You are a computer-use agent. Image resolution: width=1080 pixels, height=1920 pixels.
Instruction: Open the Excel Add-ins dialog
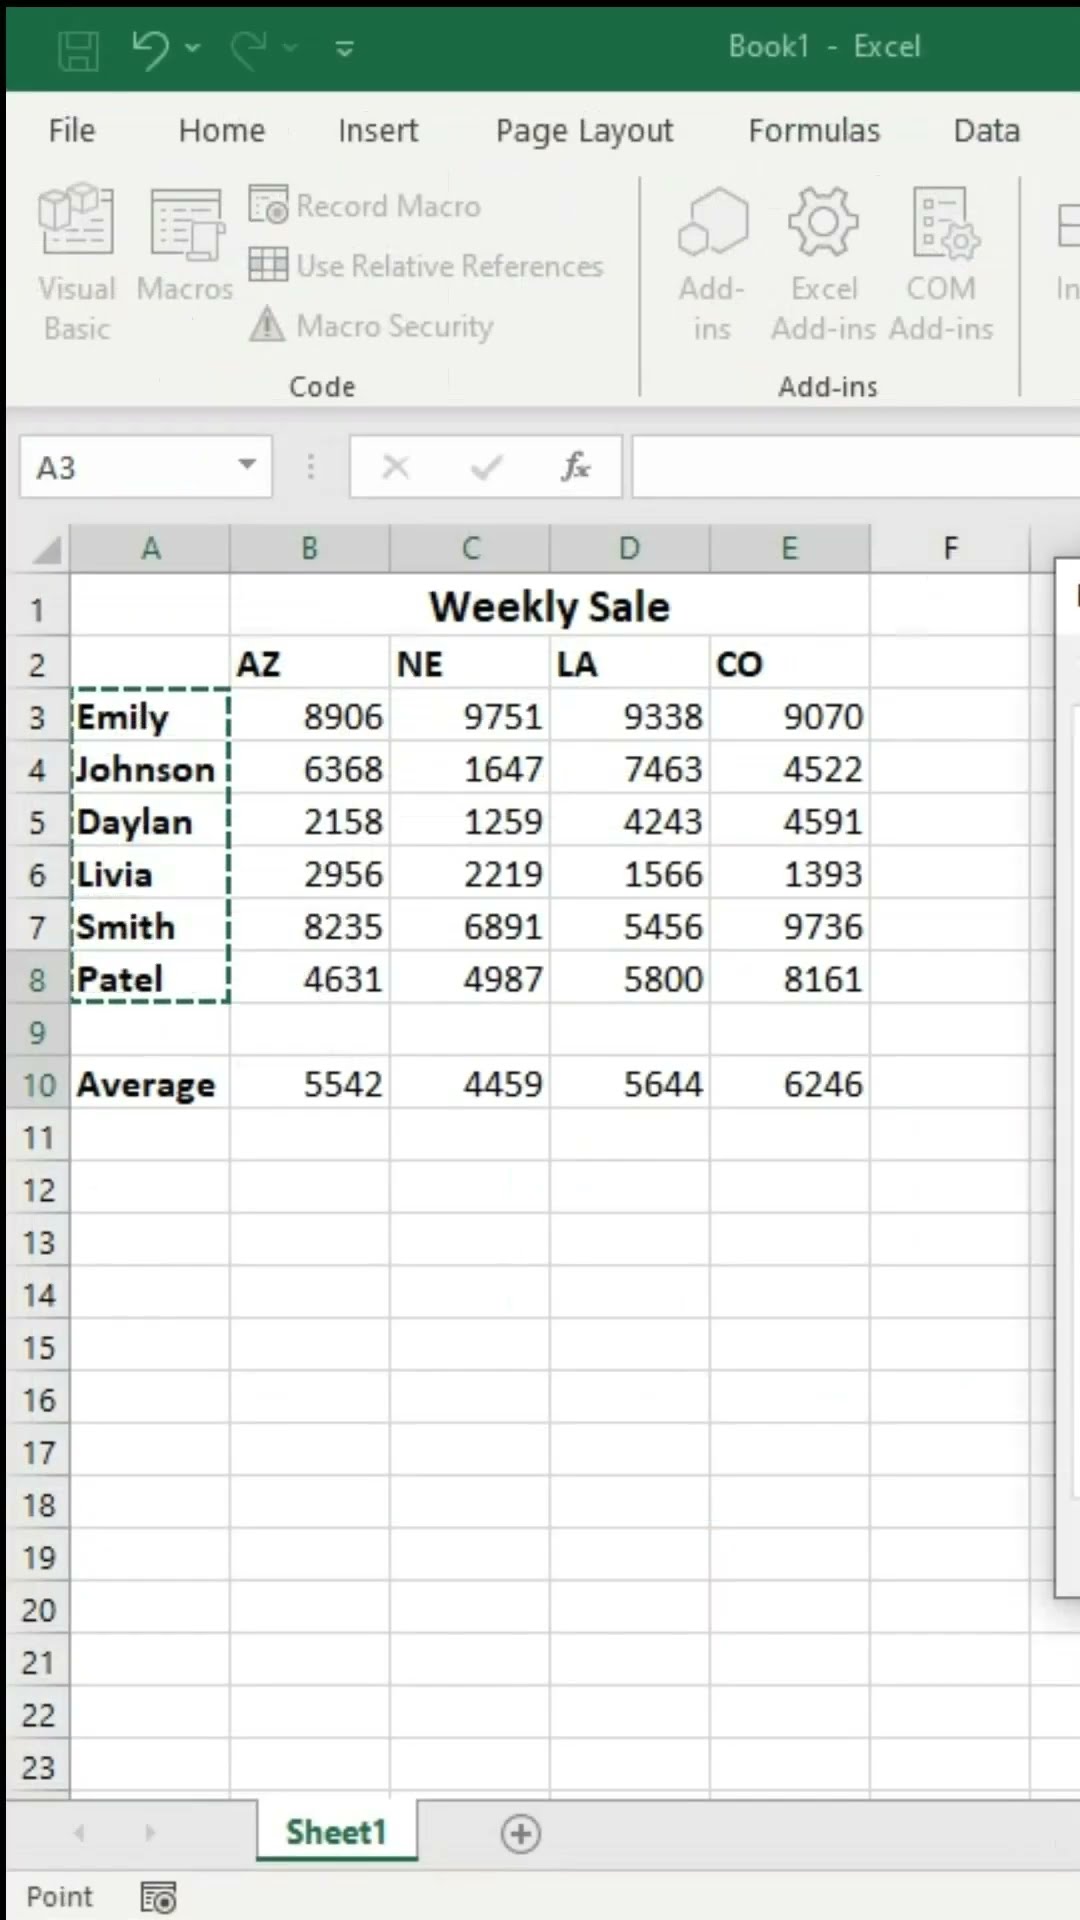[823, 262]
